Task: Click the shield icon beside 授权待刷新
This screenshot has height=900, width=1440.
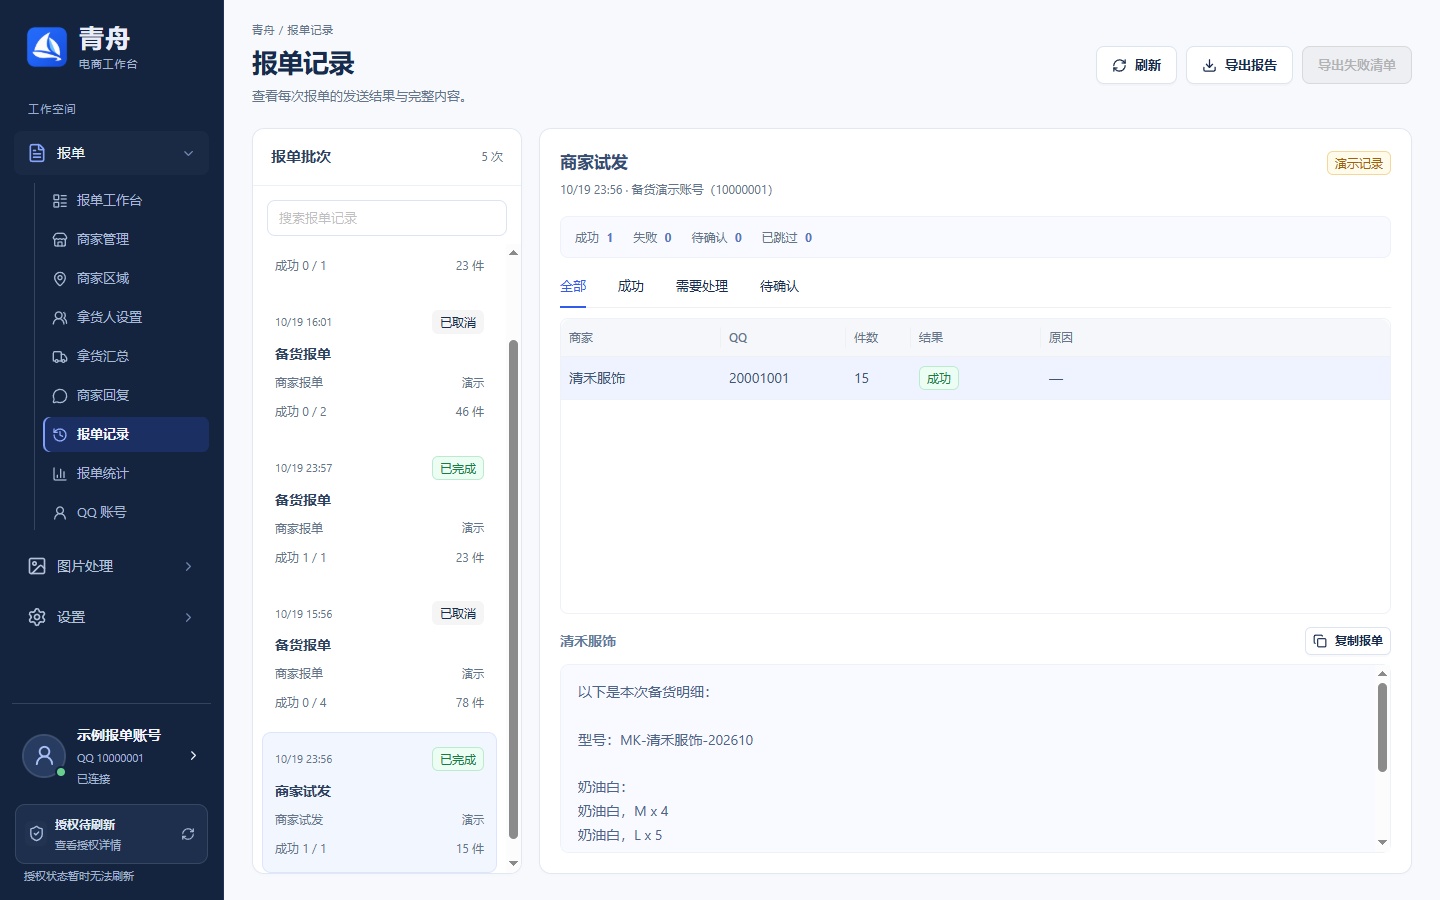Action: point(36,834)
